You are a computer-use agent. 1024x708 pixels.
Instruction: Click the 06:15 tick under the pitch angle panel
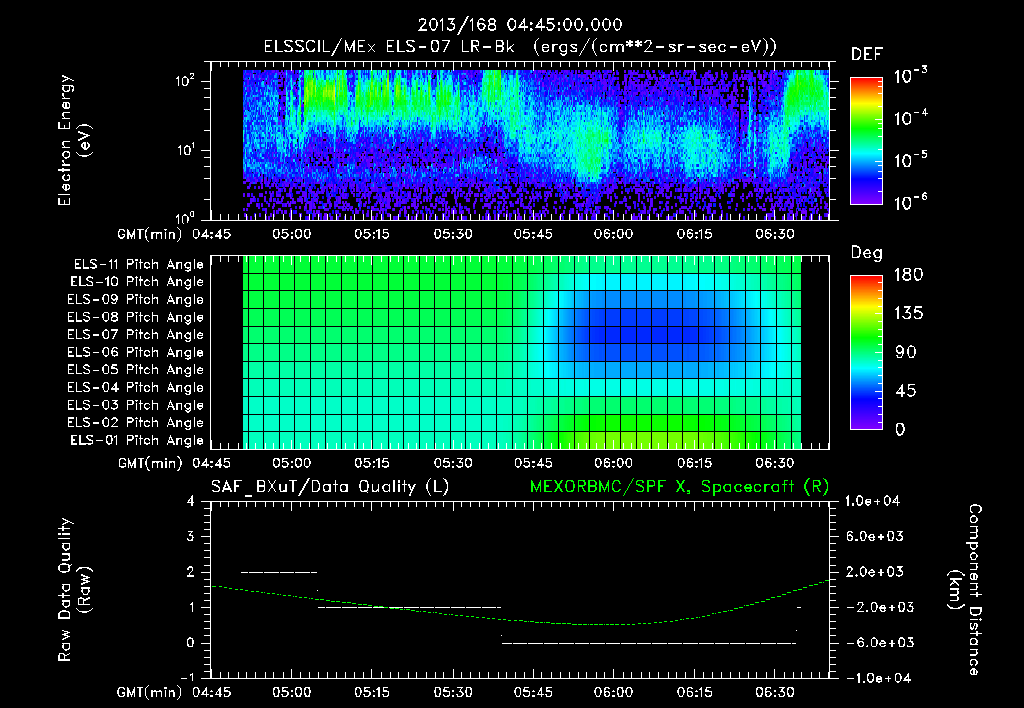pyautogui.click(x=694, y=463)
